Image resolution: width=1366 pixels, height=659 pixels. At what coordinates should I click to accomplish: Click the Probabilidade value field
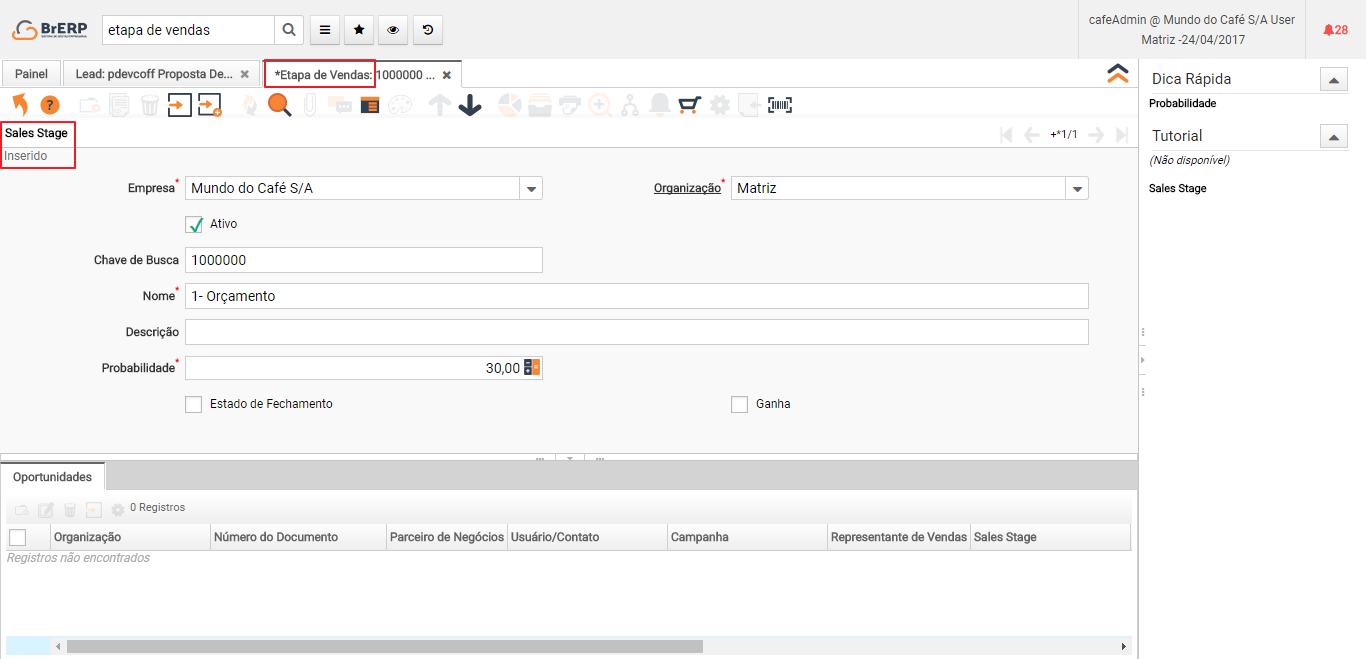(354, 368)
